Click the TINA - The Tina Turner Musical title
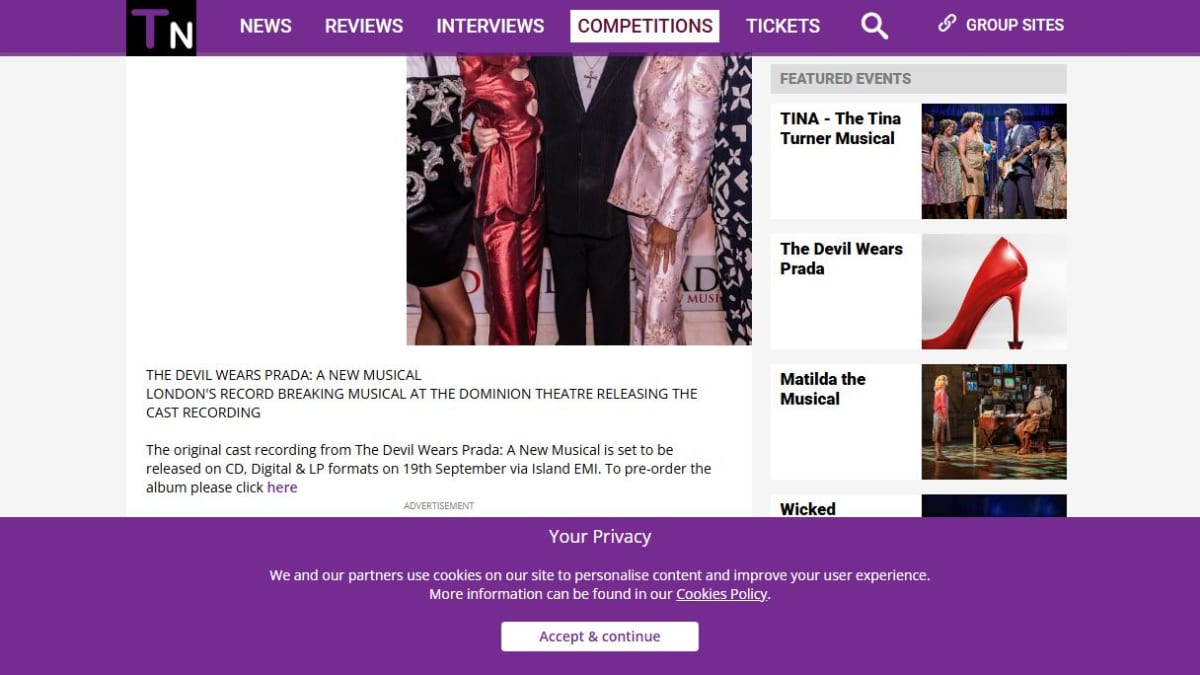 click(x=840, y=128)
